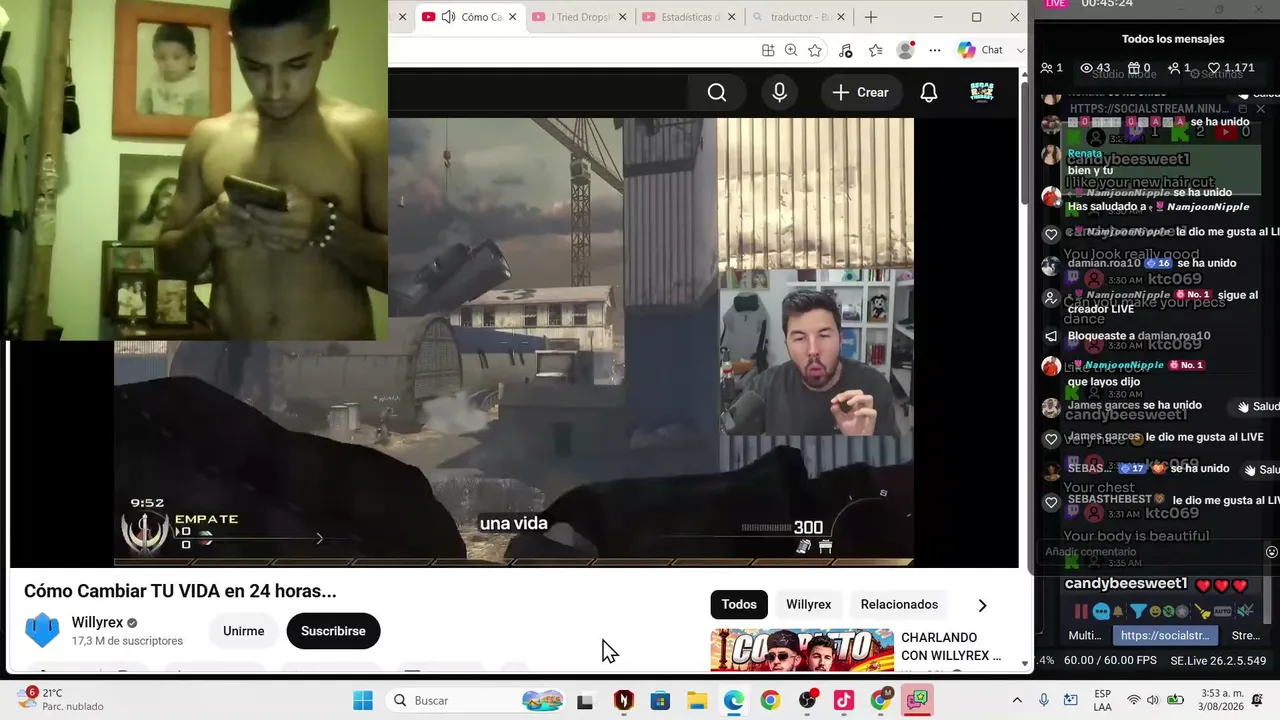
Task: Click the taskbar microphone tray icon
Action: 1044,700
